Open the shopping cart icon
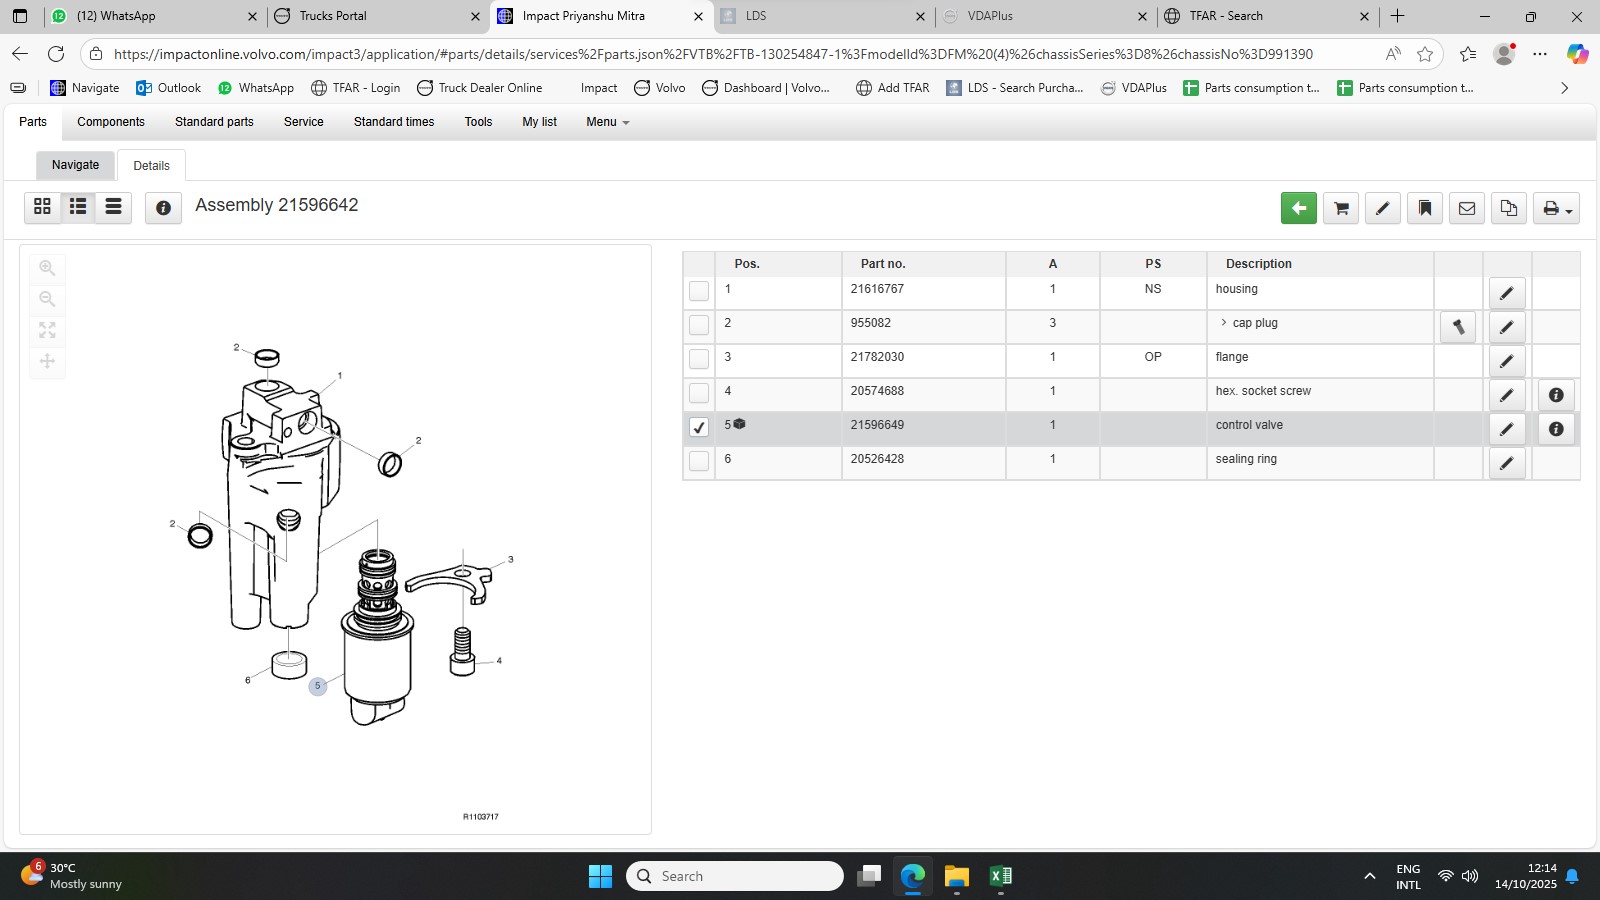Image resolution: width=1600 pixels, height=900 pixels. (x=1341, y=208)
